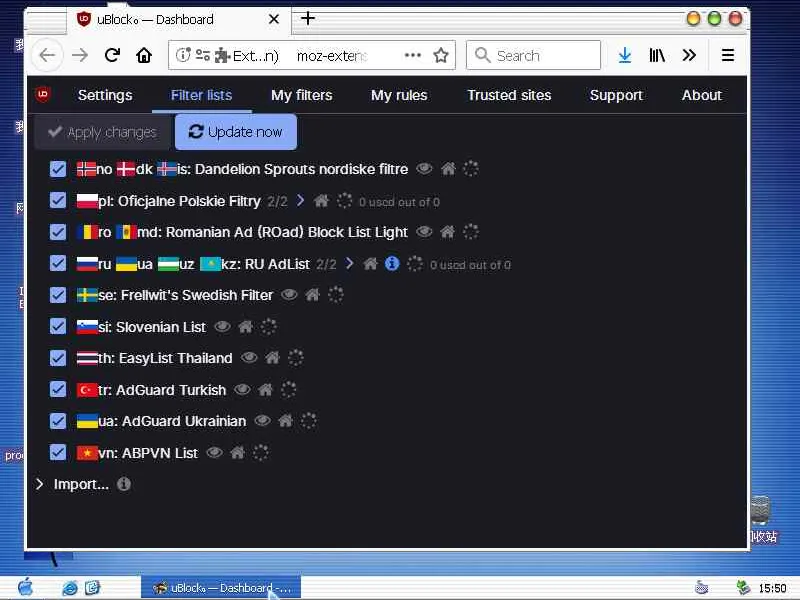Toggle AdGuard Turkish checkbox
The width and height of the screenshot is (800, 600).
tap(58, 389)
